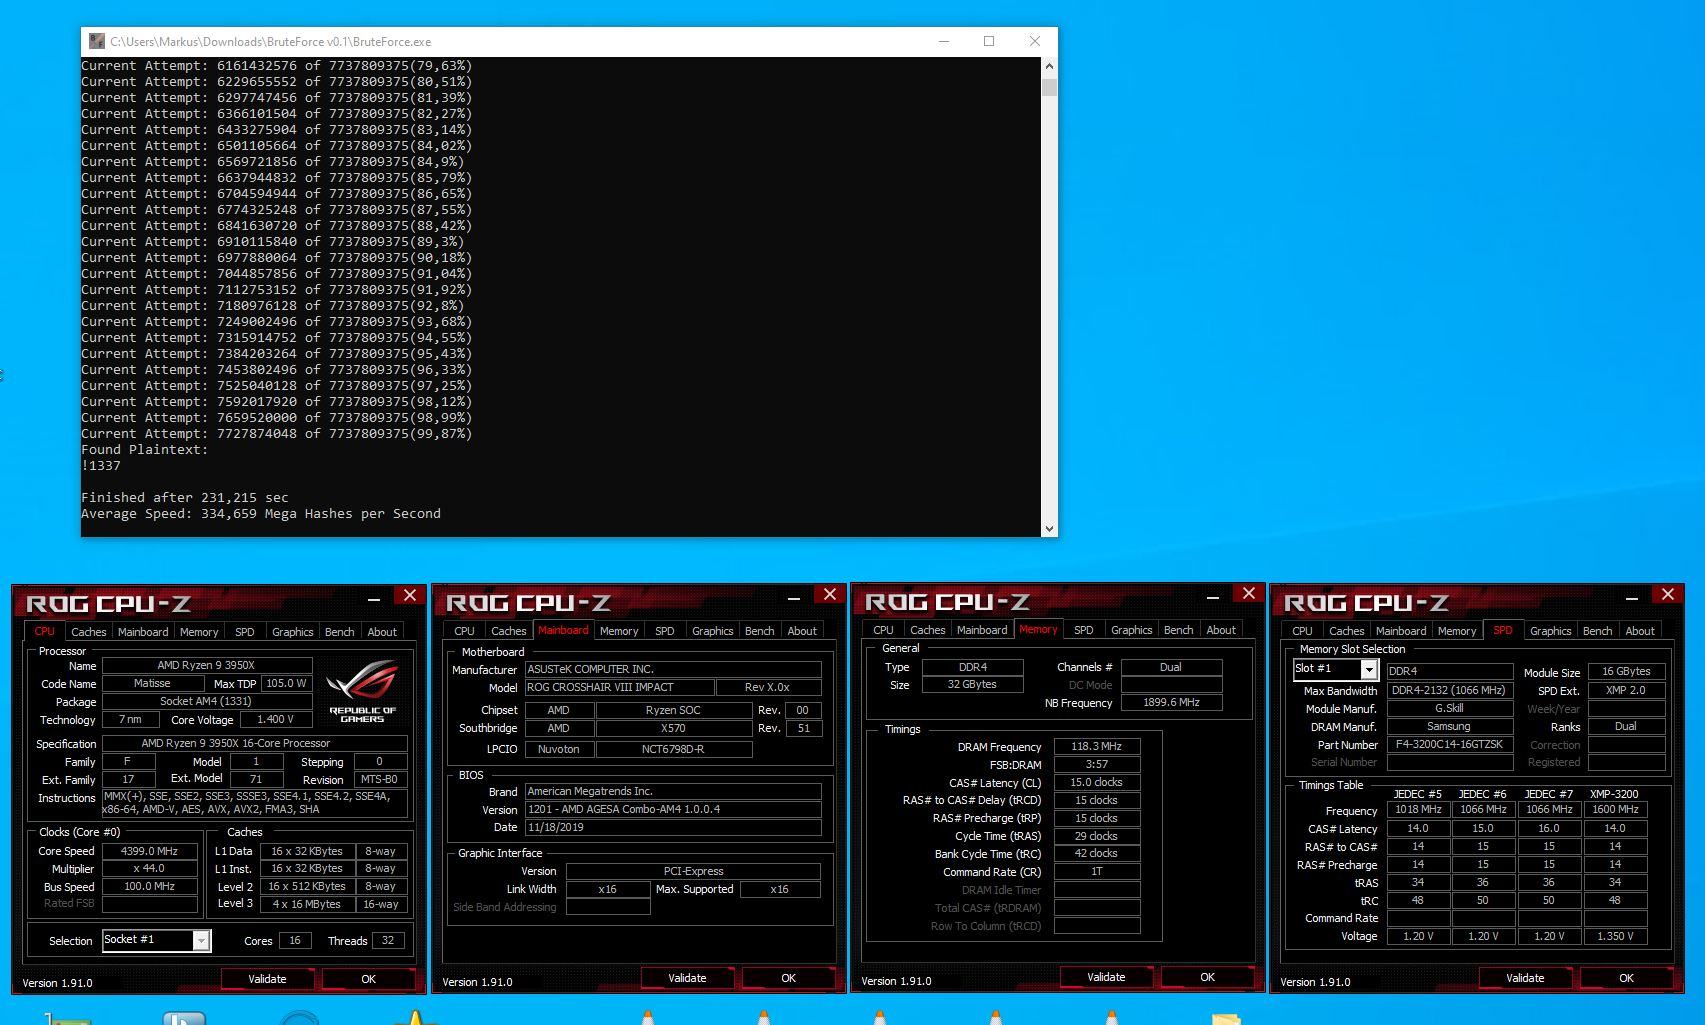Viewport: 1705px width, 1025px height.
Task: Click the Threads value 32
Action: click(x=388, y=940)
